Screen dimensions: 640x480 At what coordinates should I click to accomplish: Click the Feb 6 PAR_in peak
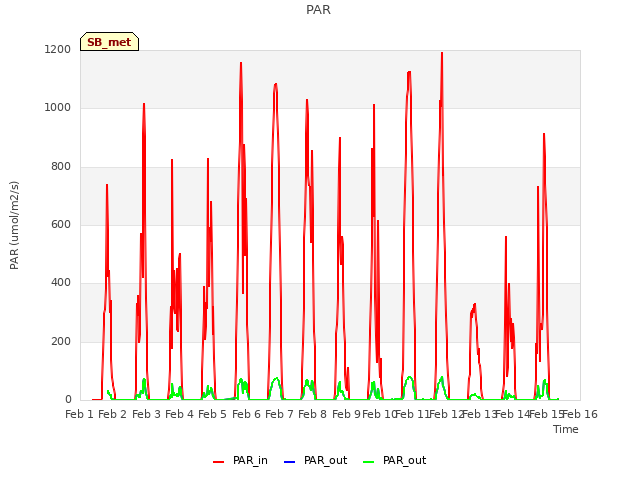coord(241,63)
